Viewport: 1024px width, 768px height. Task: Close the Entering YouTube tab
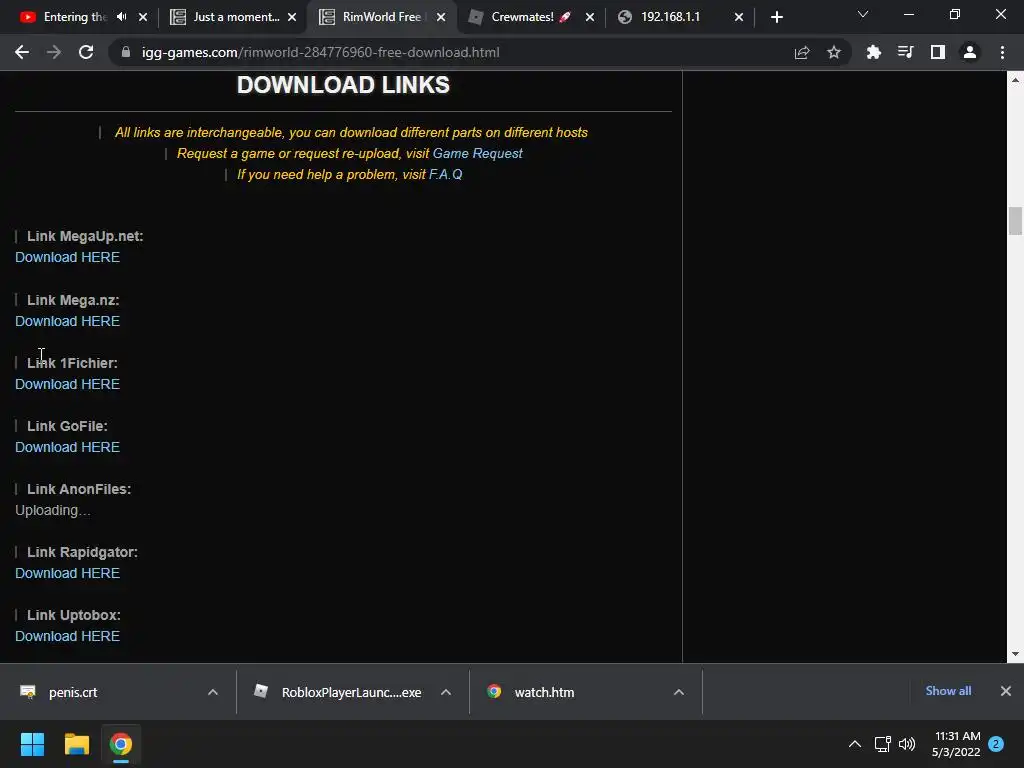pyautogui.click(x=143, y=17)
